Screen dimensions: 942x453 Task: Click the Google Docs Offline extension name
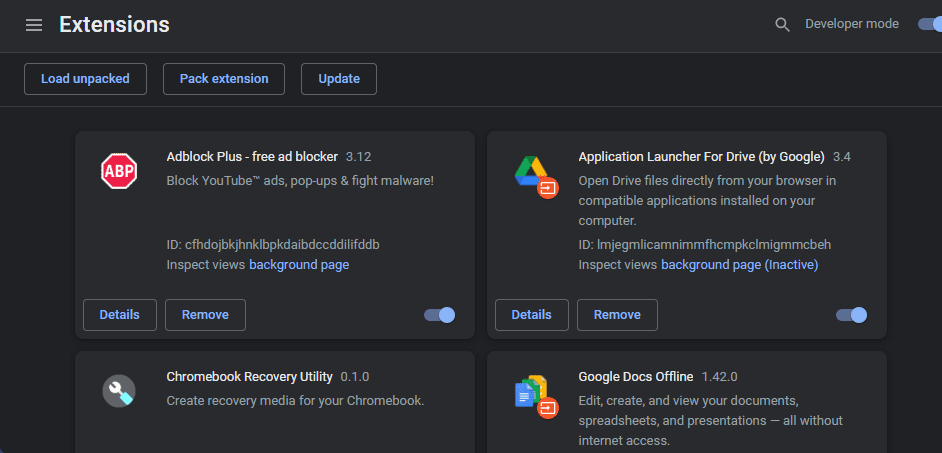click(x=635, y=377)
